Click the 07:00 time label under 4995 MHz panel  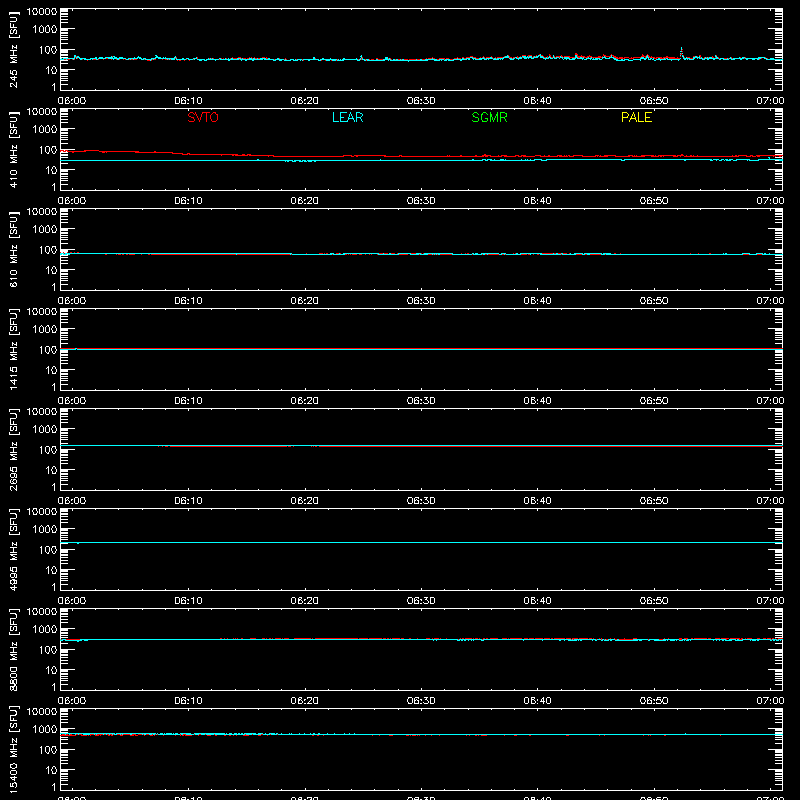(x=770, y=601)
